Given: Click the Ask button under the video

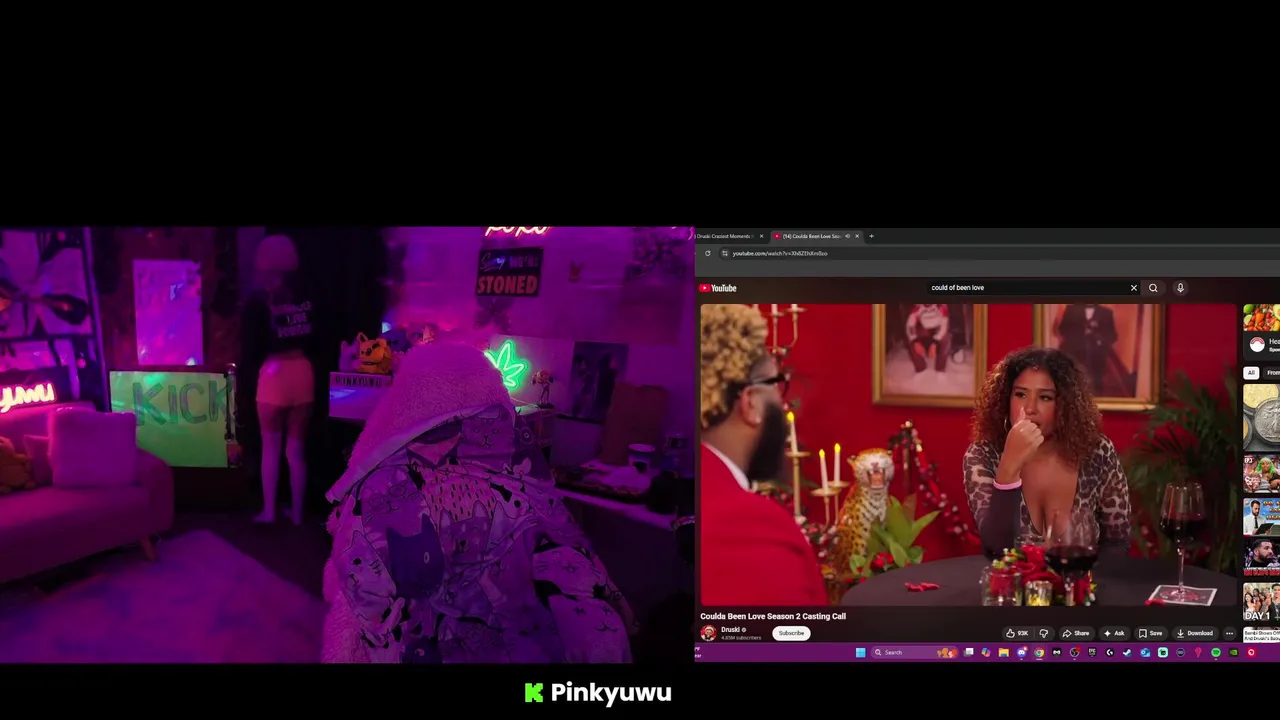Looking at the screenshot, I should pyautogui.click(x=1114, y=633).
